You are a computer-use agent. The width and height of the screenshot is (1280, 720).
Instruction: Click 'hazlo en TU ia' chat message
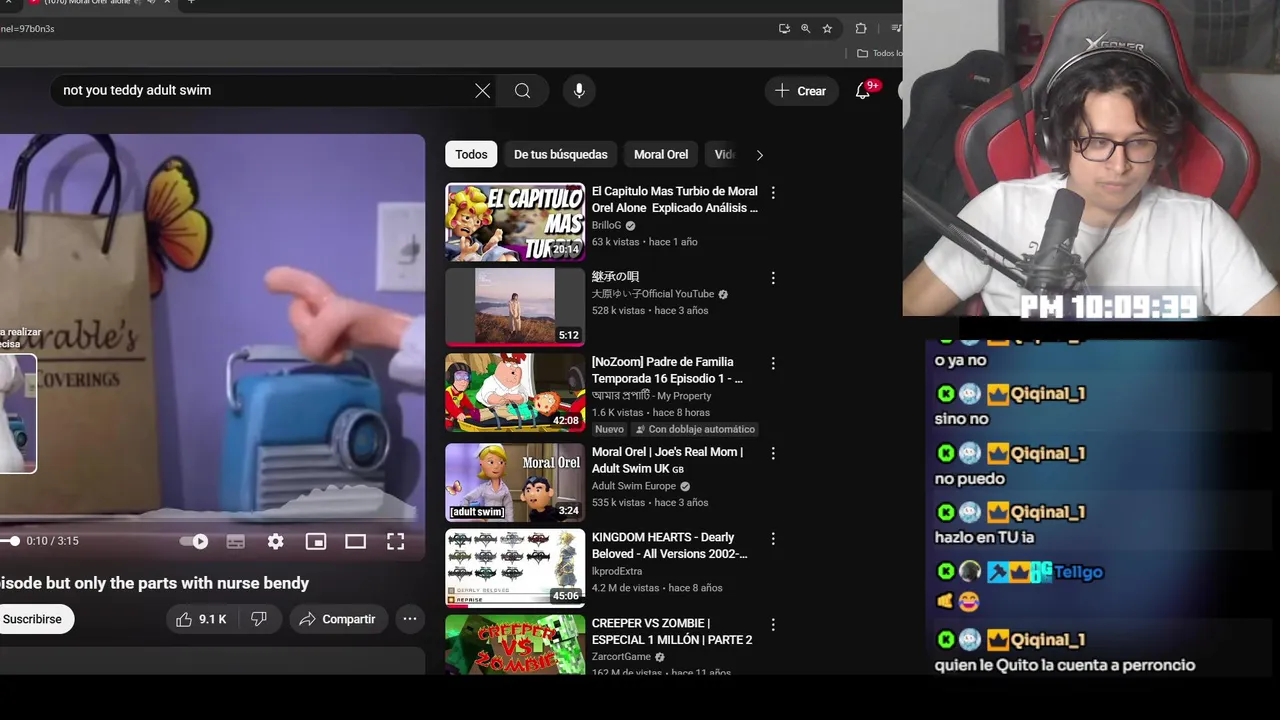tap(984, 538)
